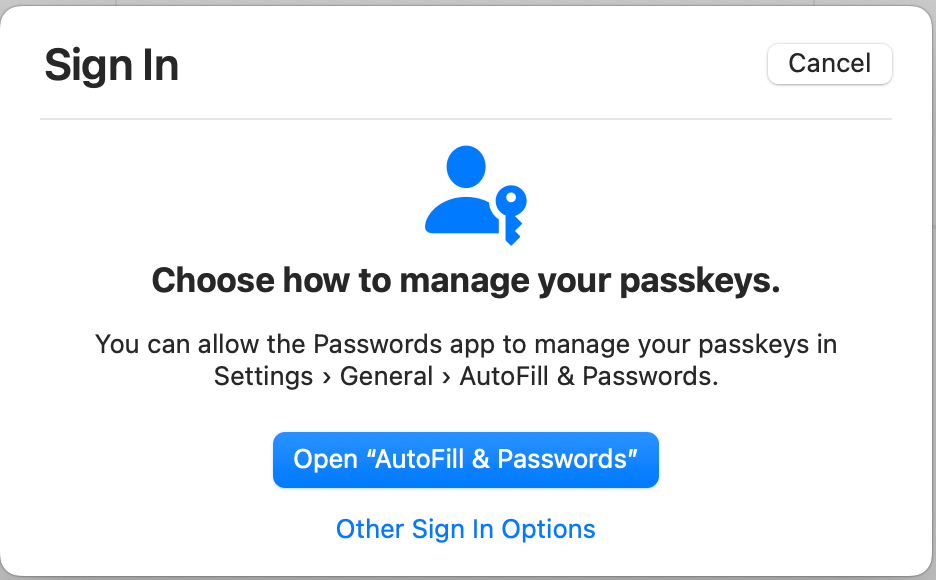Click the "Sign In" dialog title
Image resolution: width=936 pixels, height=580 pixels.
click(x=111, y=66)
